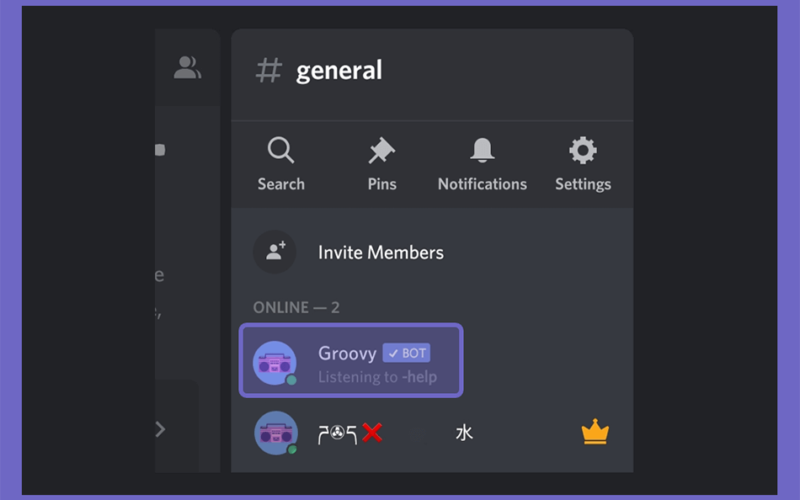Expand the chevron arrow in left panel

tap(160, 429)
